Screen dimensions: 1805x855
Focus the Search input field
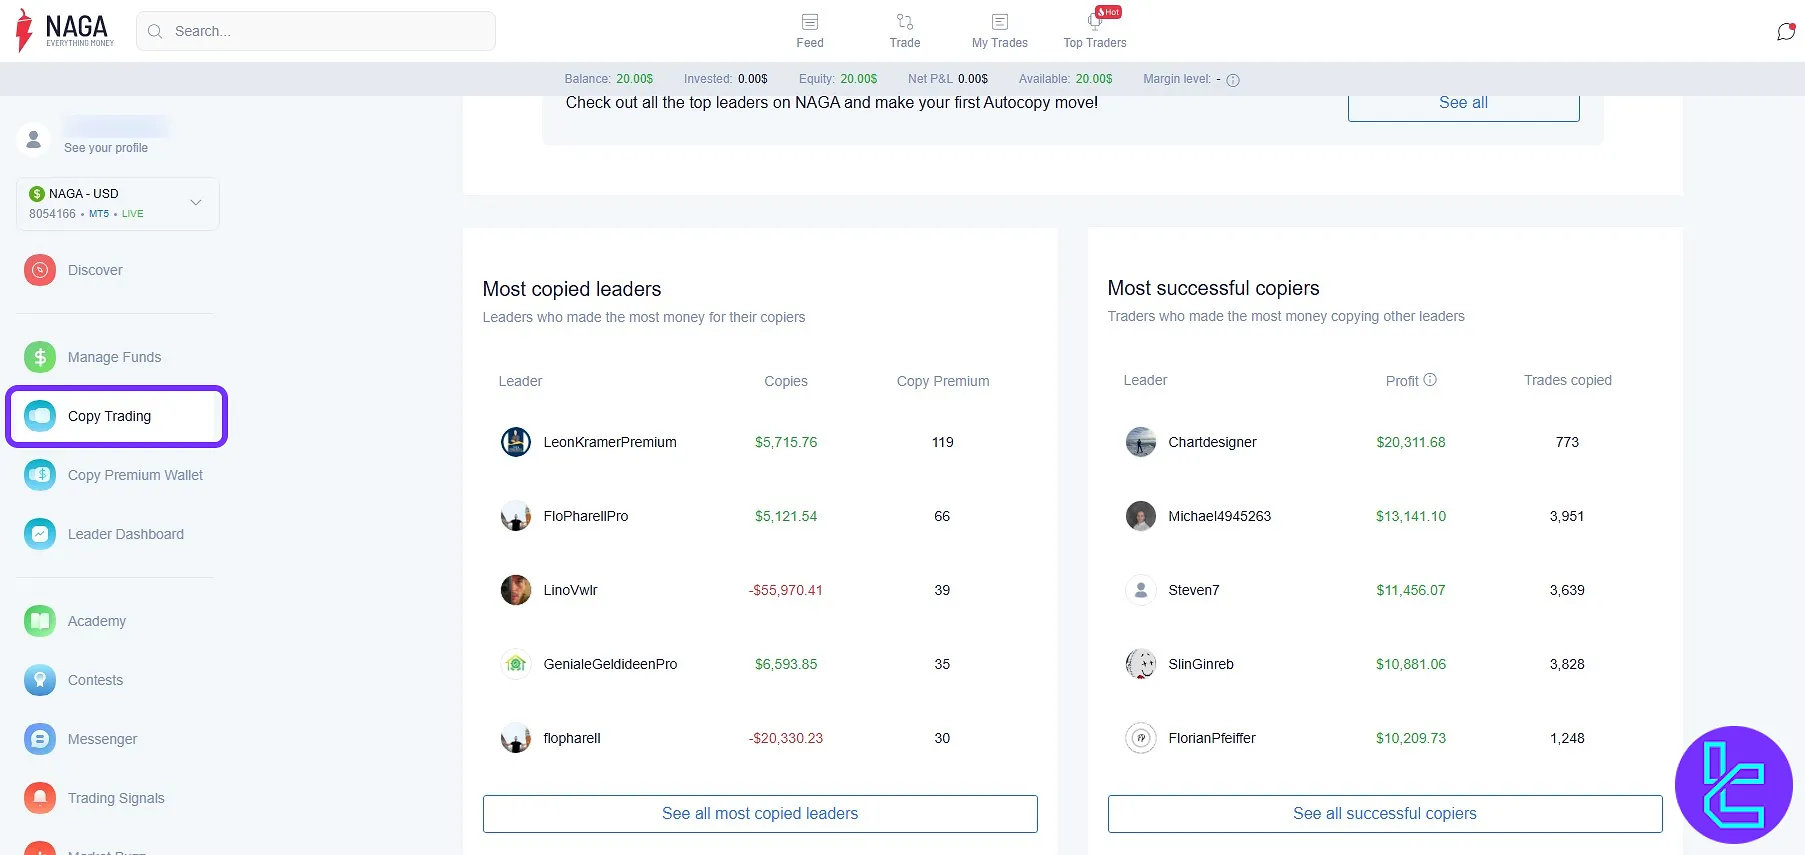click(x=316, y=31)
